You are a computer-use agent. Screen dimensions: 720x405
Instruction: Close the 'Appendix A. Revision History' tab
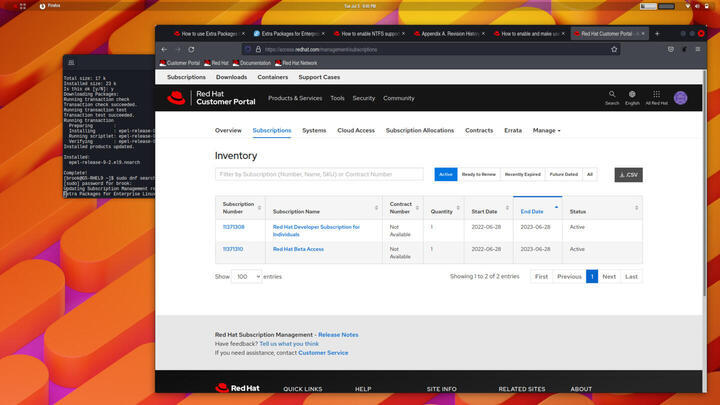[483, 34]
